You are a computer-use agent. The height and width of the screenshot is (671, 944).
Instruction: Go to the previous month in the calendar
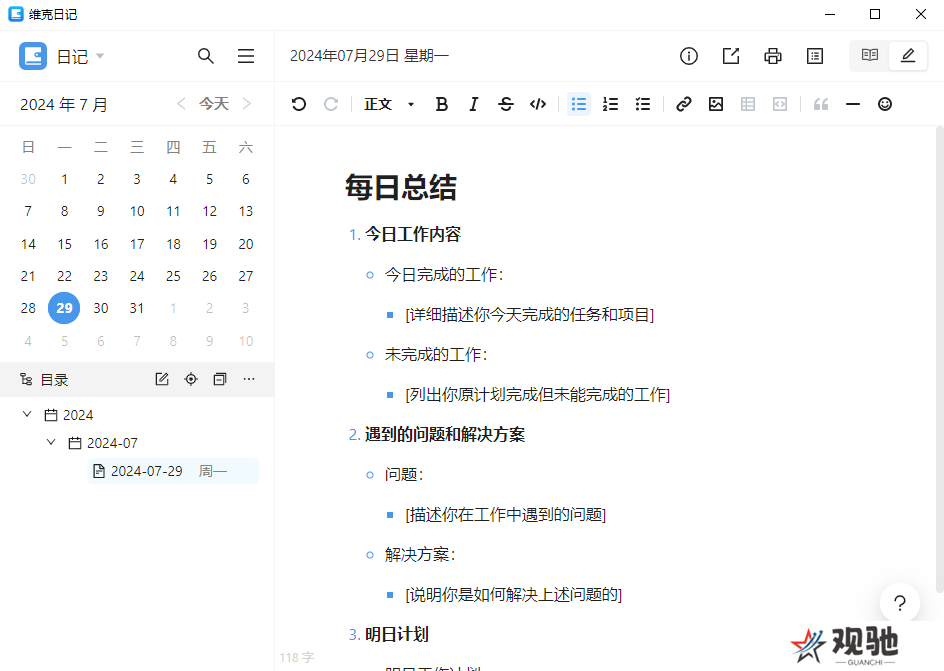181,104
